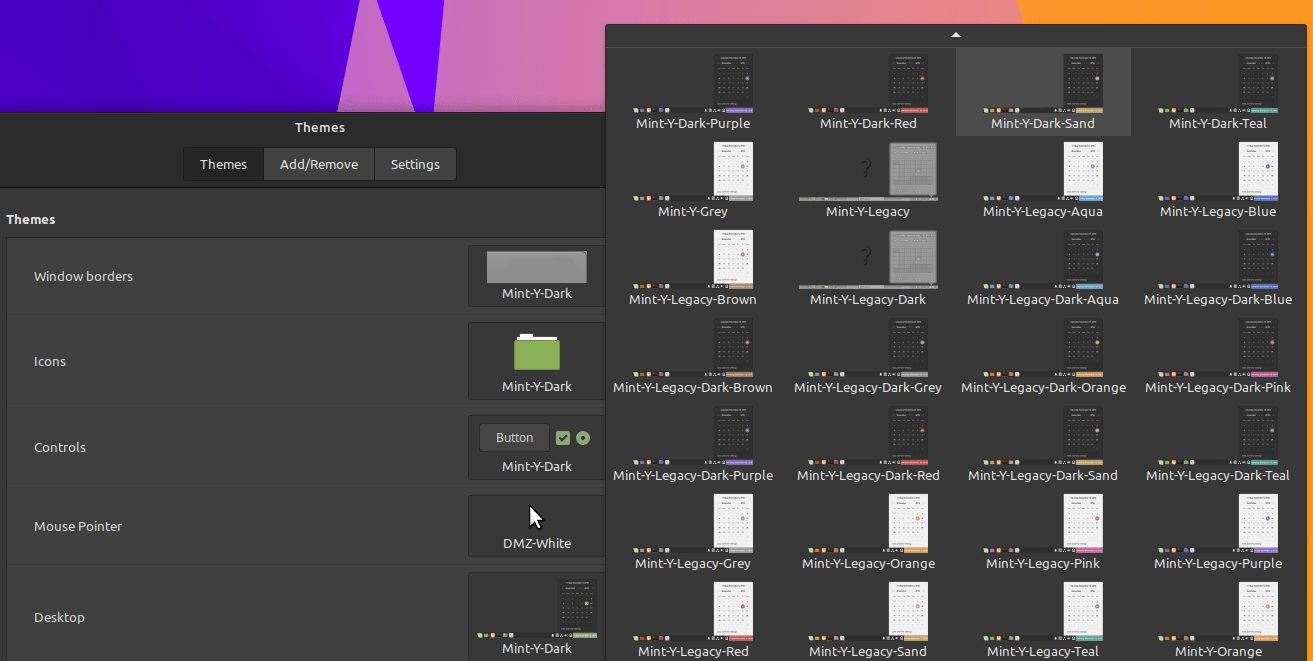Viewport: 1313px width, 661px height.
Task: Pick the Mint-Y-Orange theme preview
Action: tap(1218, 620)
